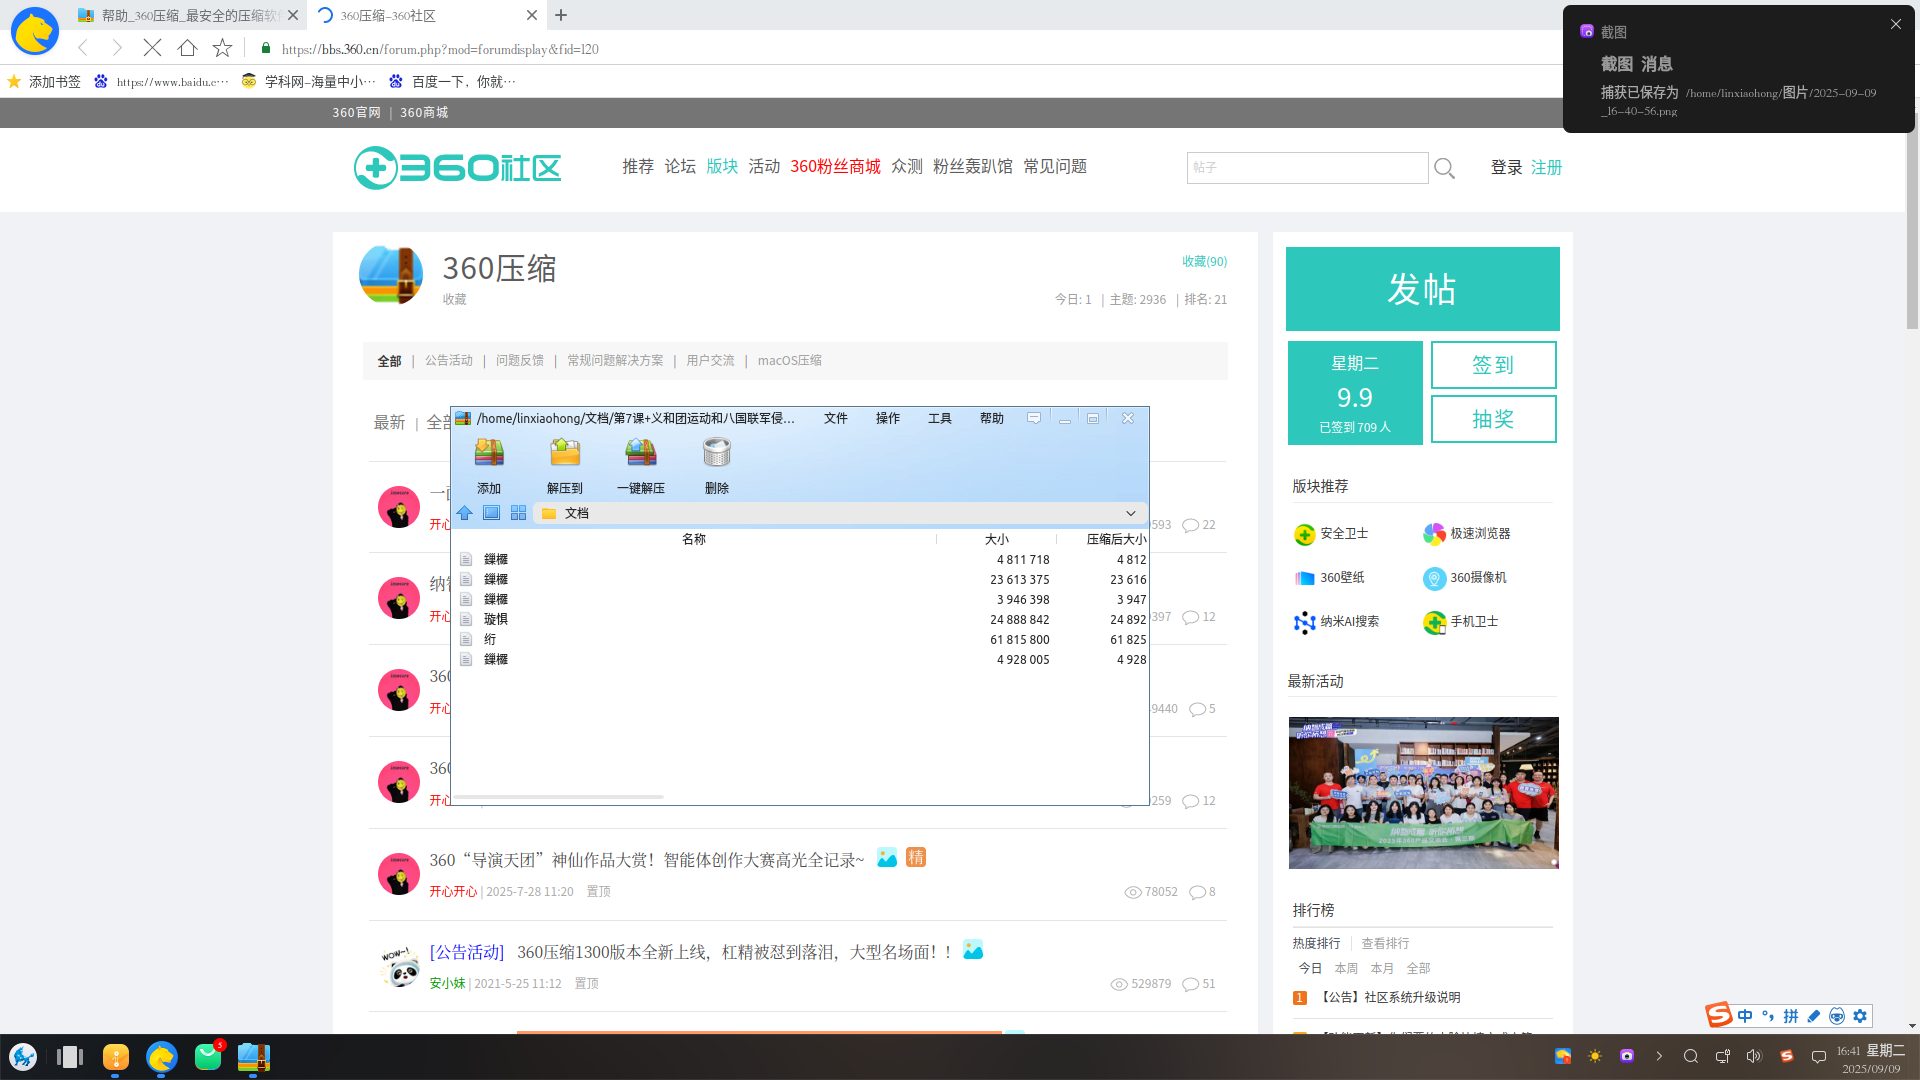Open 文件 menu in archive window
The image size is (1920, 1080).
click(836, 418)
